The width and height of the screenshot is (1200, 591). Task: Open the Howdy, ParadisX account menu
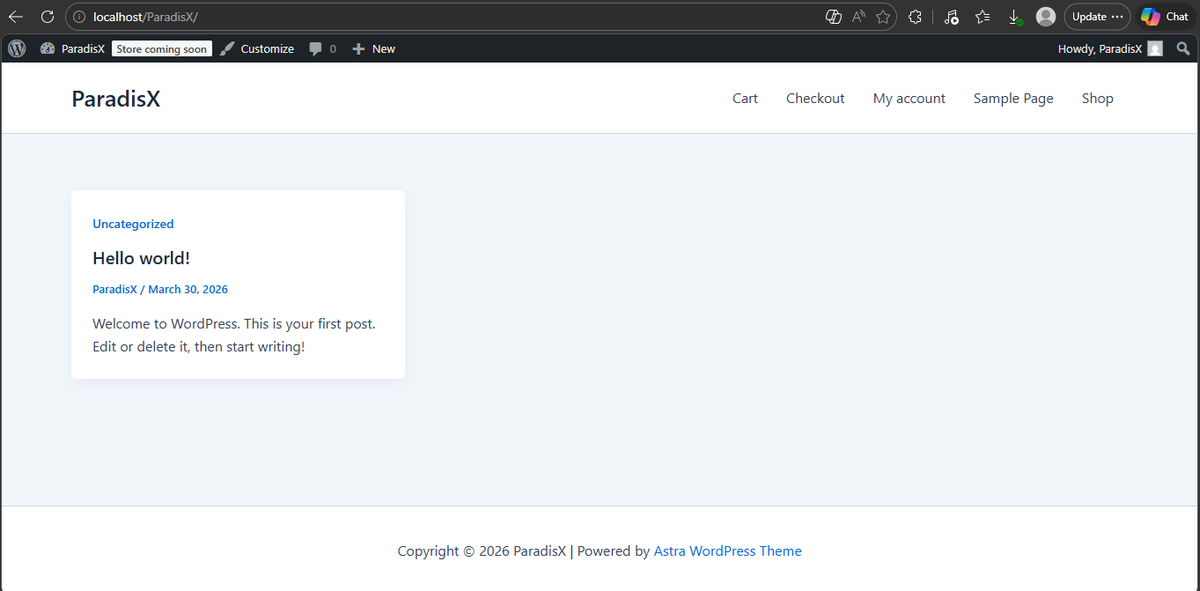[x=1110, y=48]
